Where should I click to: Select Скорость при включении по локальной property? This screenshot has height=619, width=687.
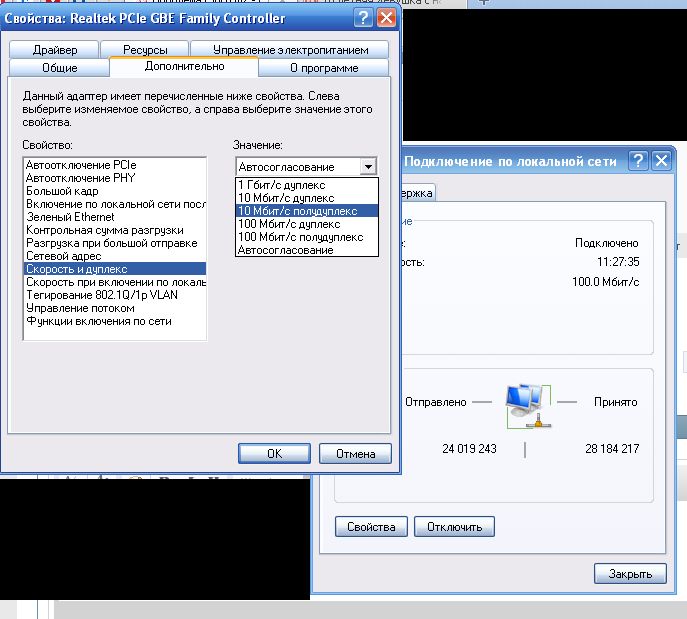point(115,282)
